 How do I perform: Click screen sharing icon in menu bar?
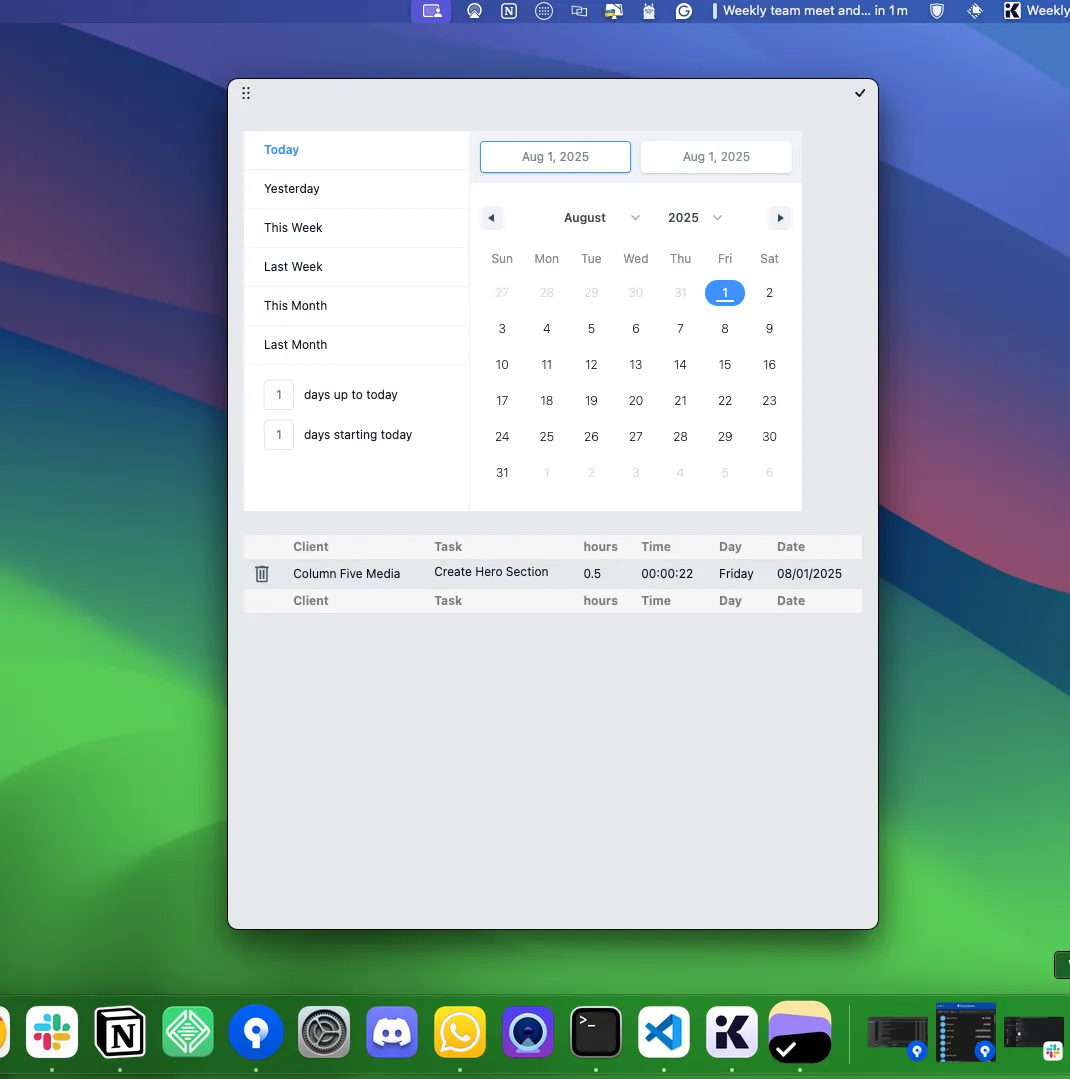(x=431, y=11)
